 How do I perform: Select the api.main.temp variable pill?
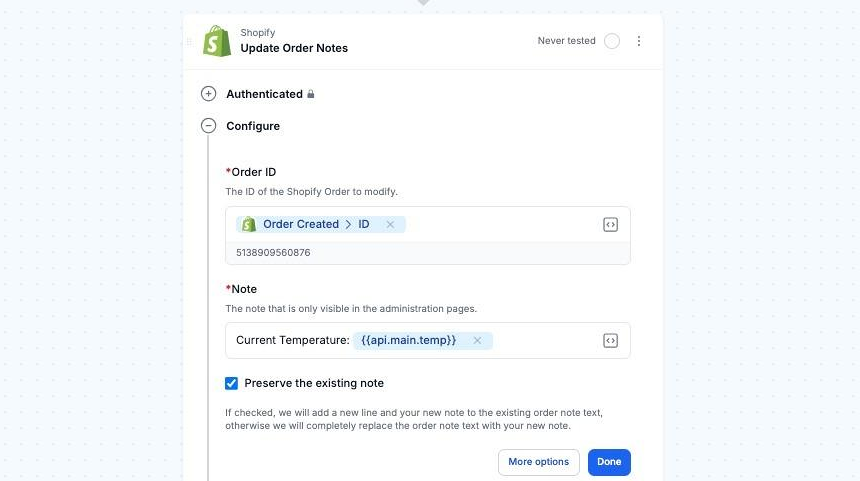408,341
